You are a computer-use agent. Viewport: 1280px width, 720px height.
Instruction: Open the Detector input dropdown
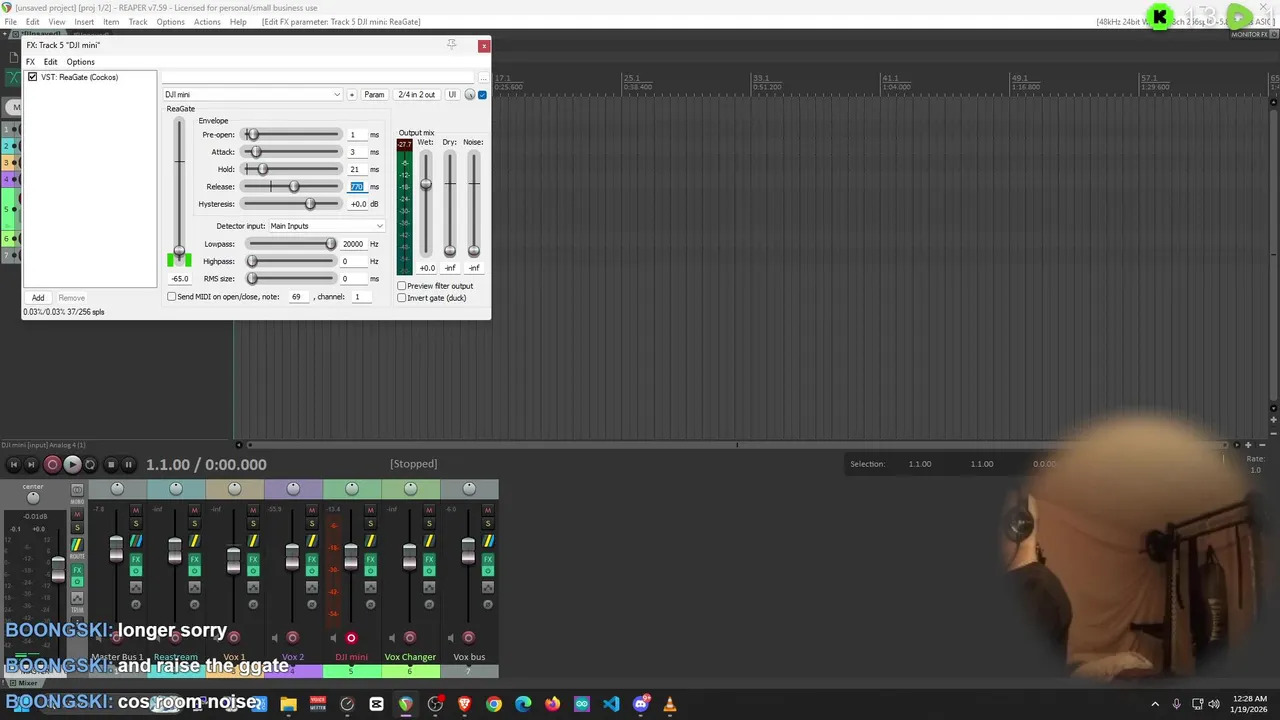pyautogui.click(x=326, y=226)
